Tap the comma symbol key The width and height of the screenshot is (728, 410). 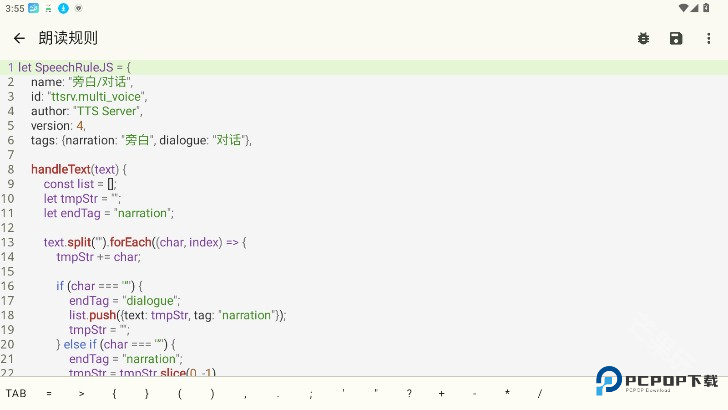tap(245, 393)
